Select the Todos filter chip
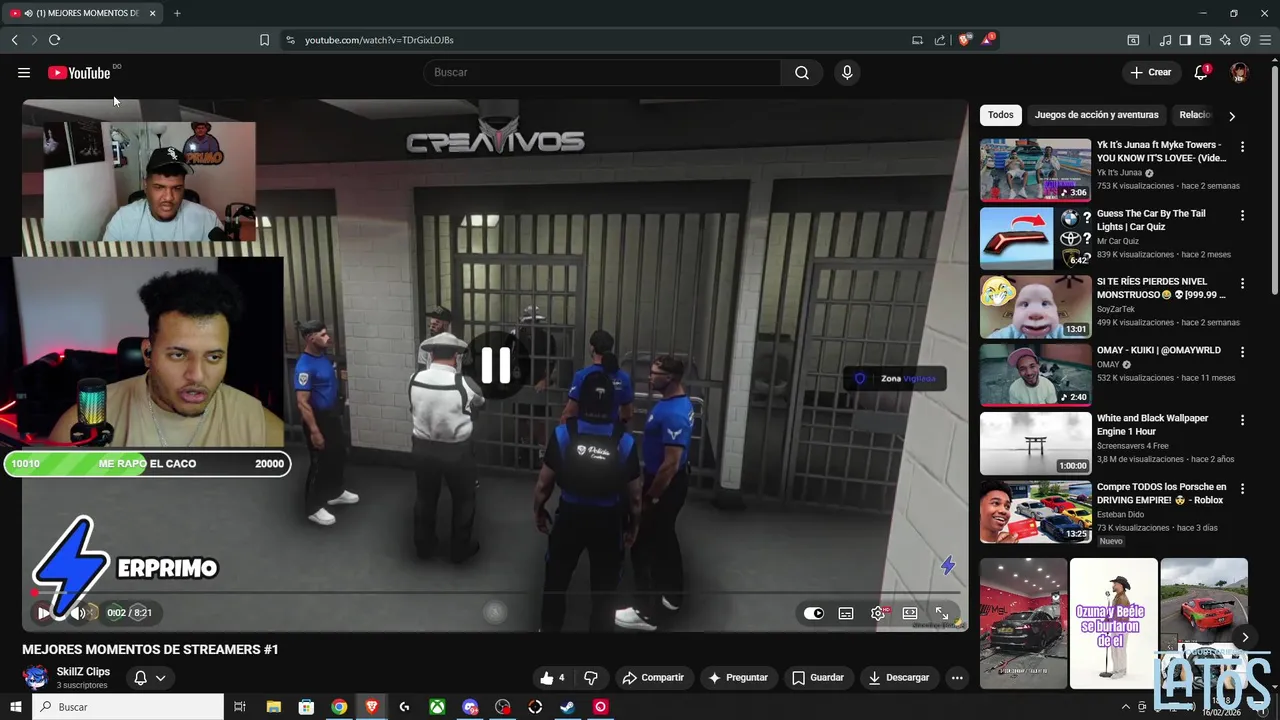This screenshot has width=1280, height=720. [x=1000, y=115]
